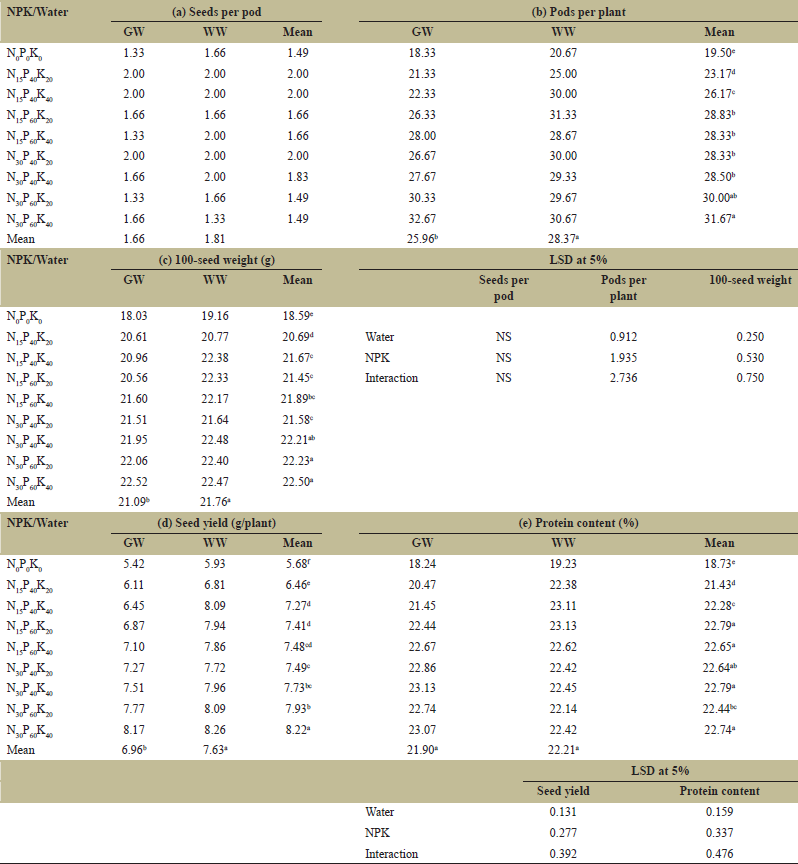Viewport: 798px width, 864px height.
Task: Click the pods per plant GW mean 25.96
Action: (x=420, y=240)
